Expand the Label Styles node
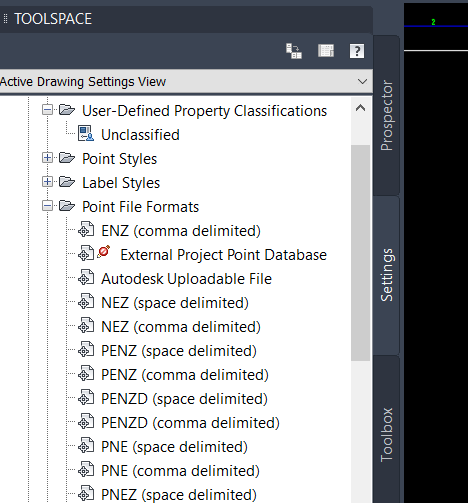Viewport: 468px width, 503px height. 47,182
